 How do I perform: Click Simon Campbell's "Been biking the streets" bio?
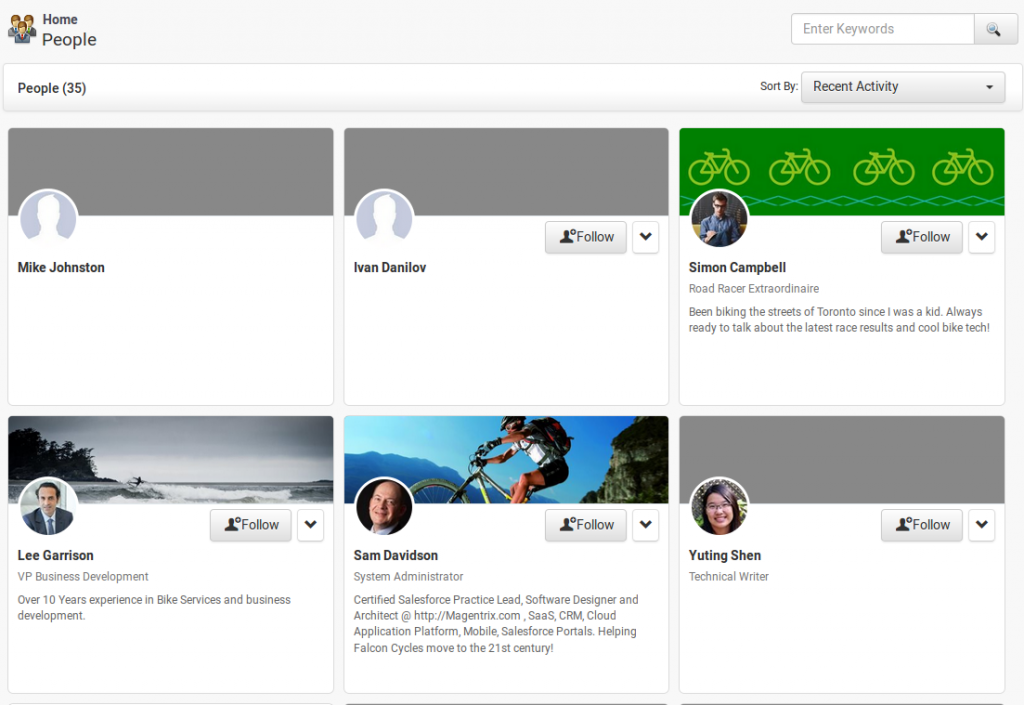pos(839,320)
